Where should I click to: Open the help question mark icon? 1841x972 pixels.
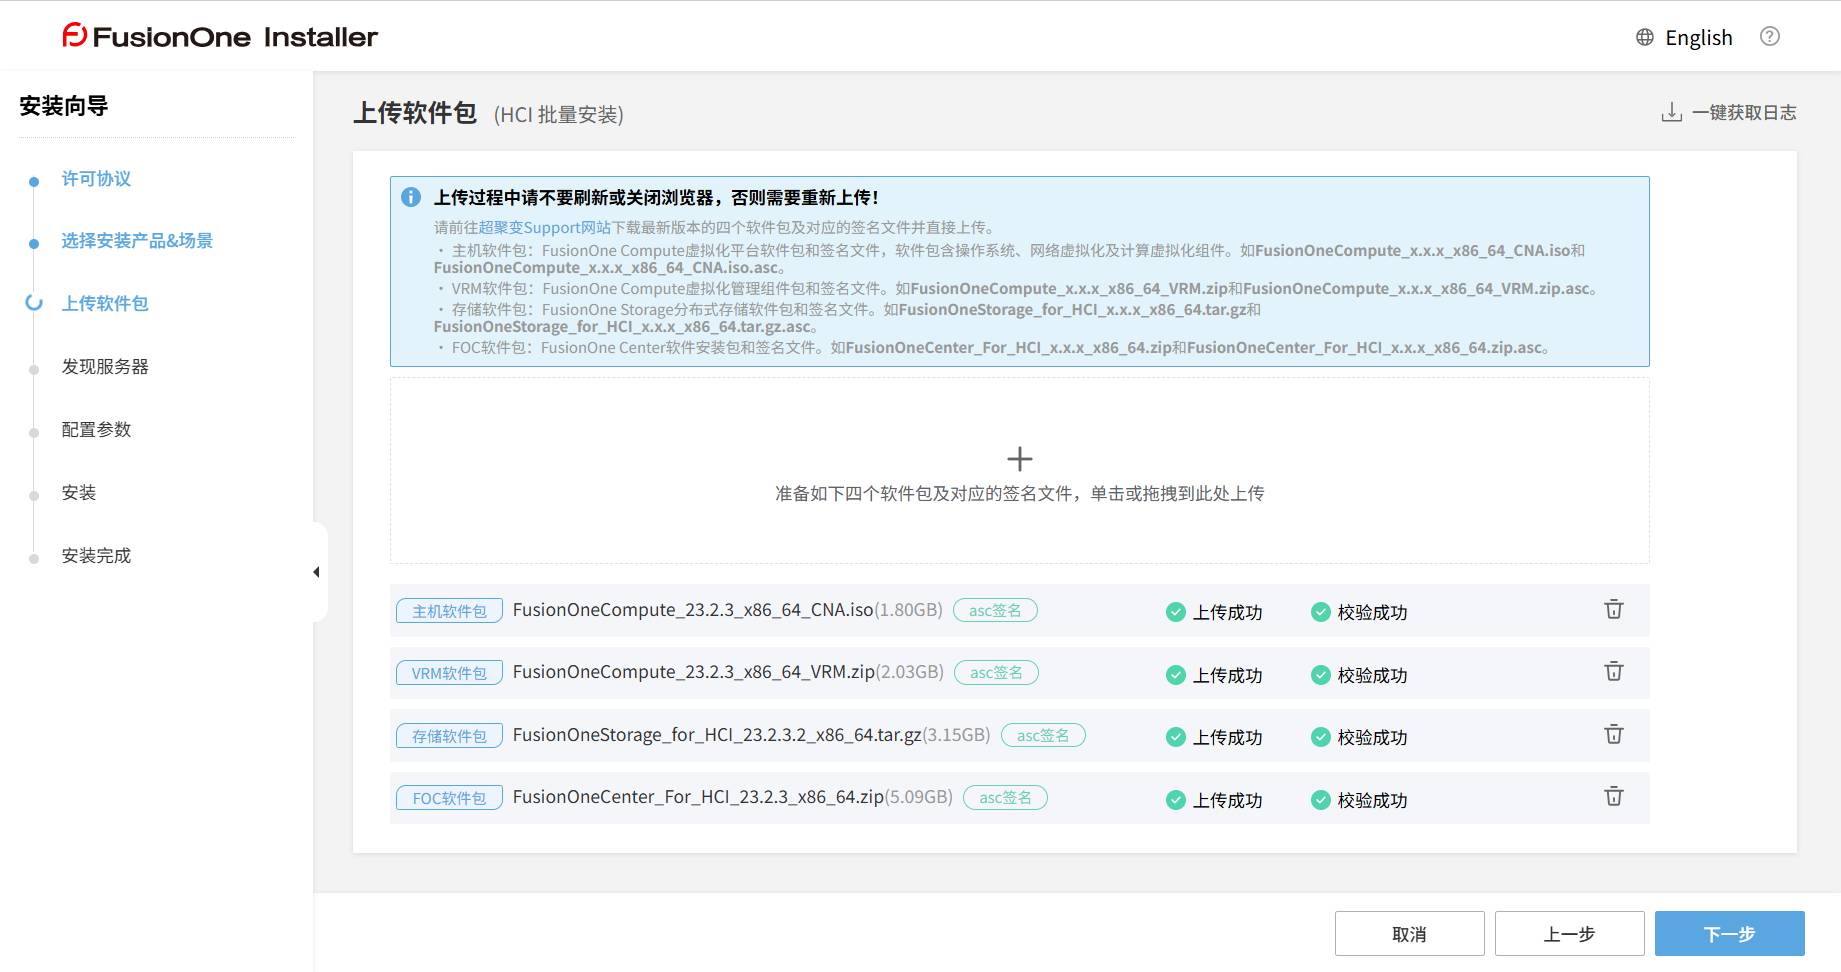coord(1770,36)
